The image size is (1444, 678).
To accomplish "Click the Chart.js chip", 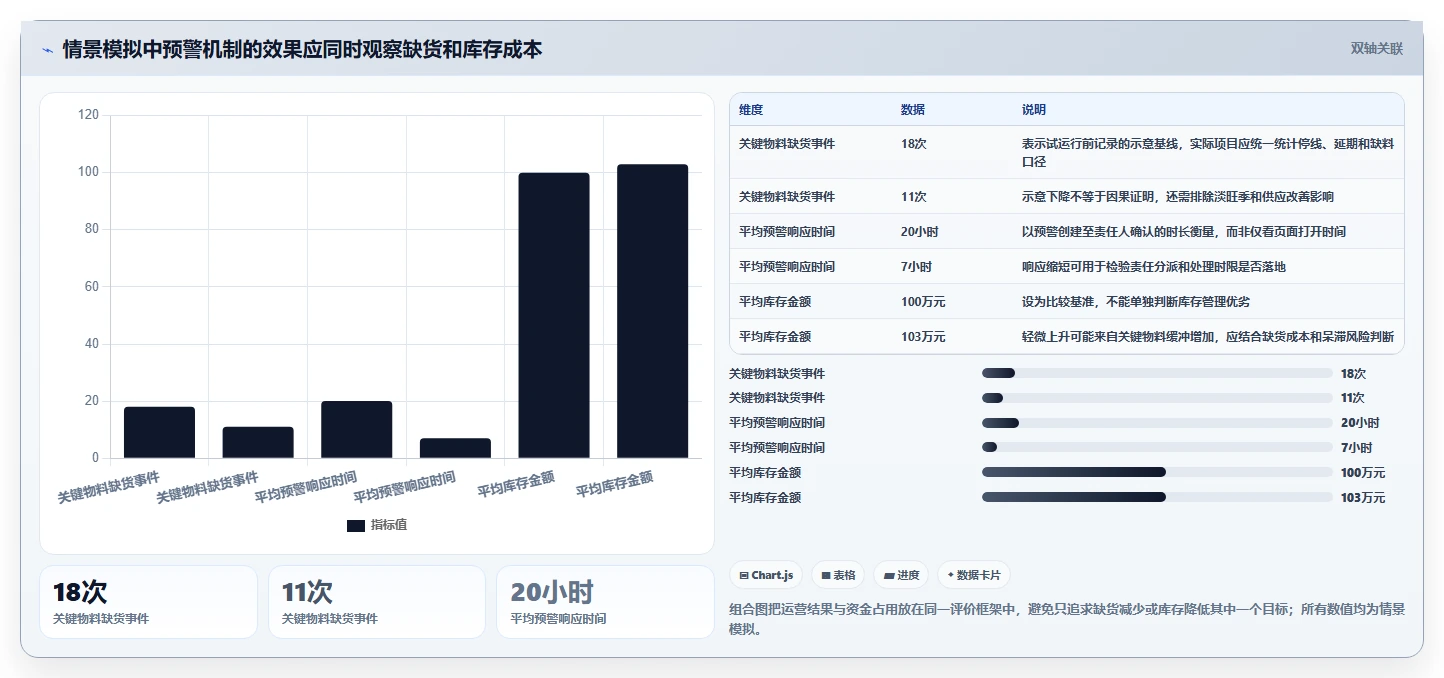I will [766, 575].
